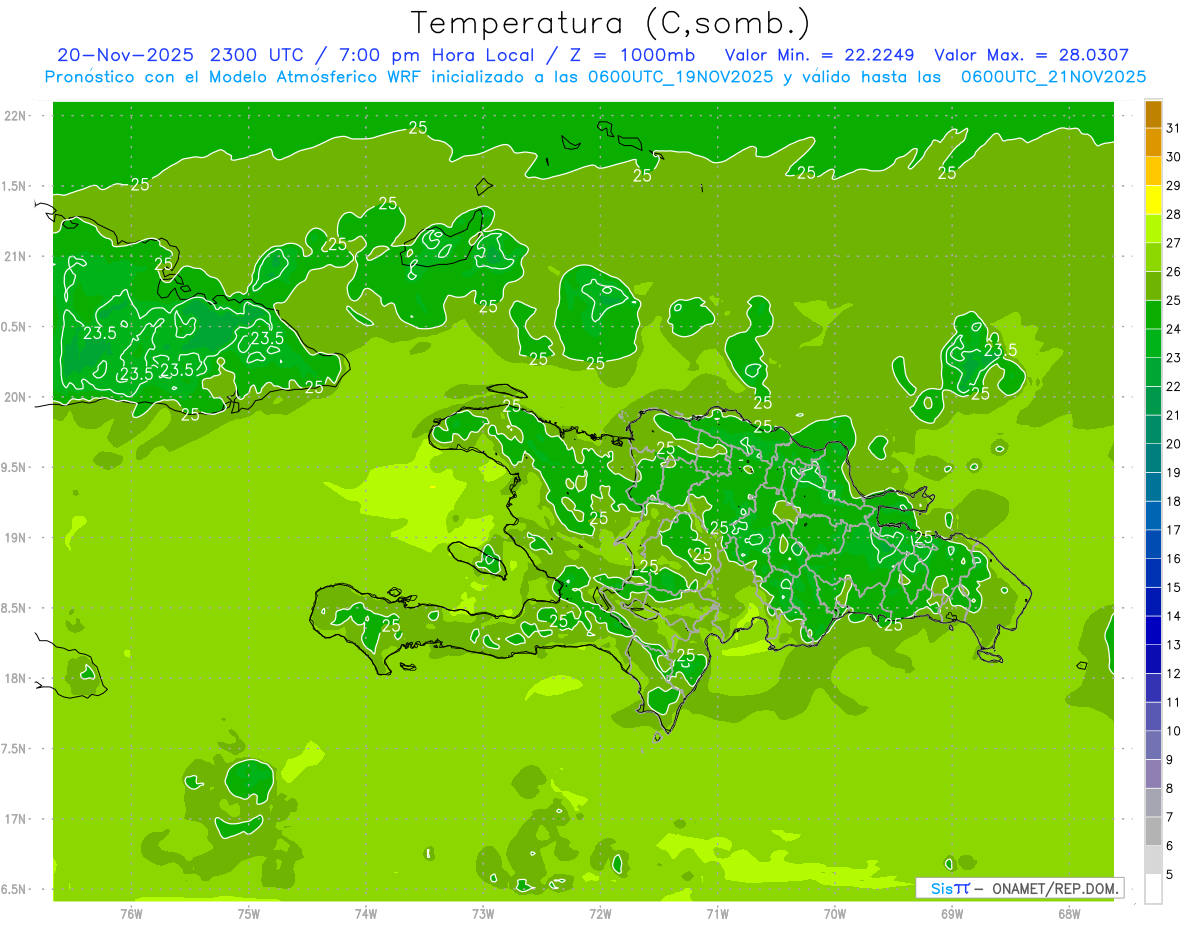Click the "17N" latitude axis label
The height and width of the screenshot is (927, 1200).
click(15, 819)
